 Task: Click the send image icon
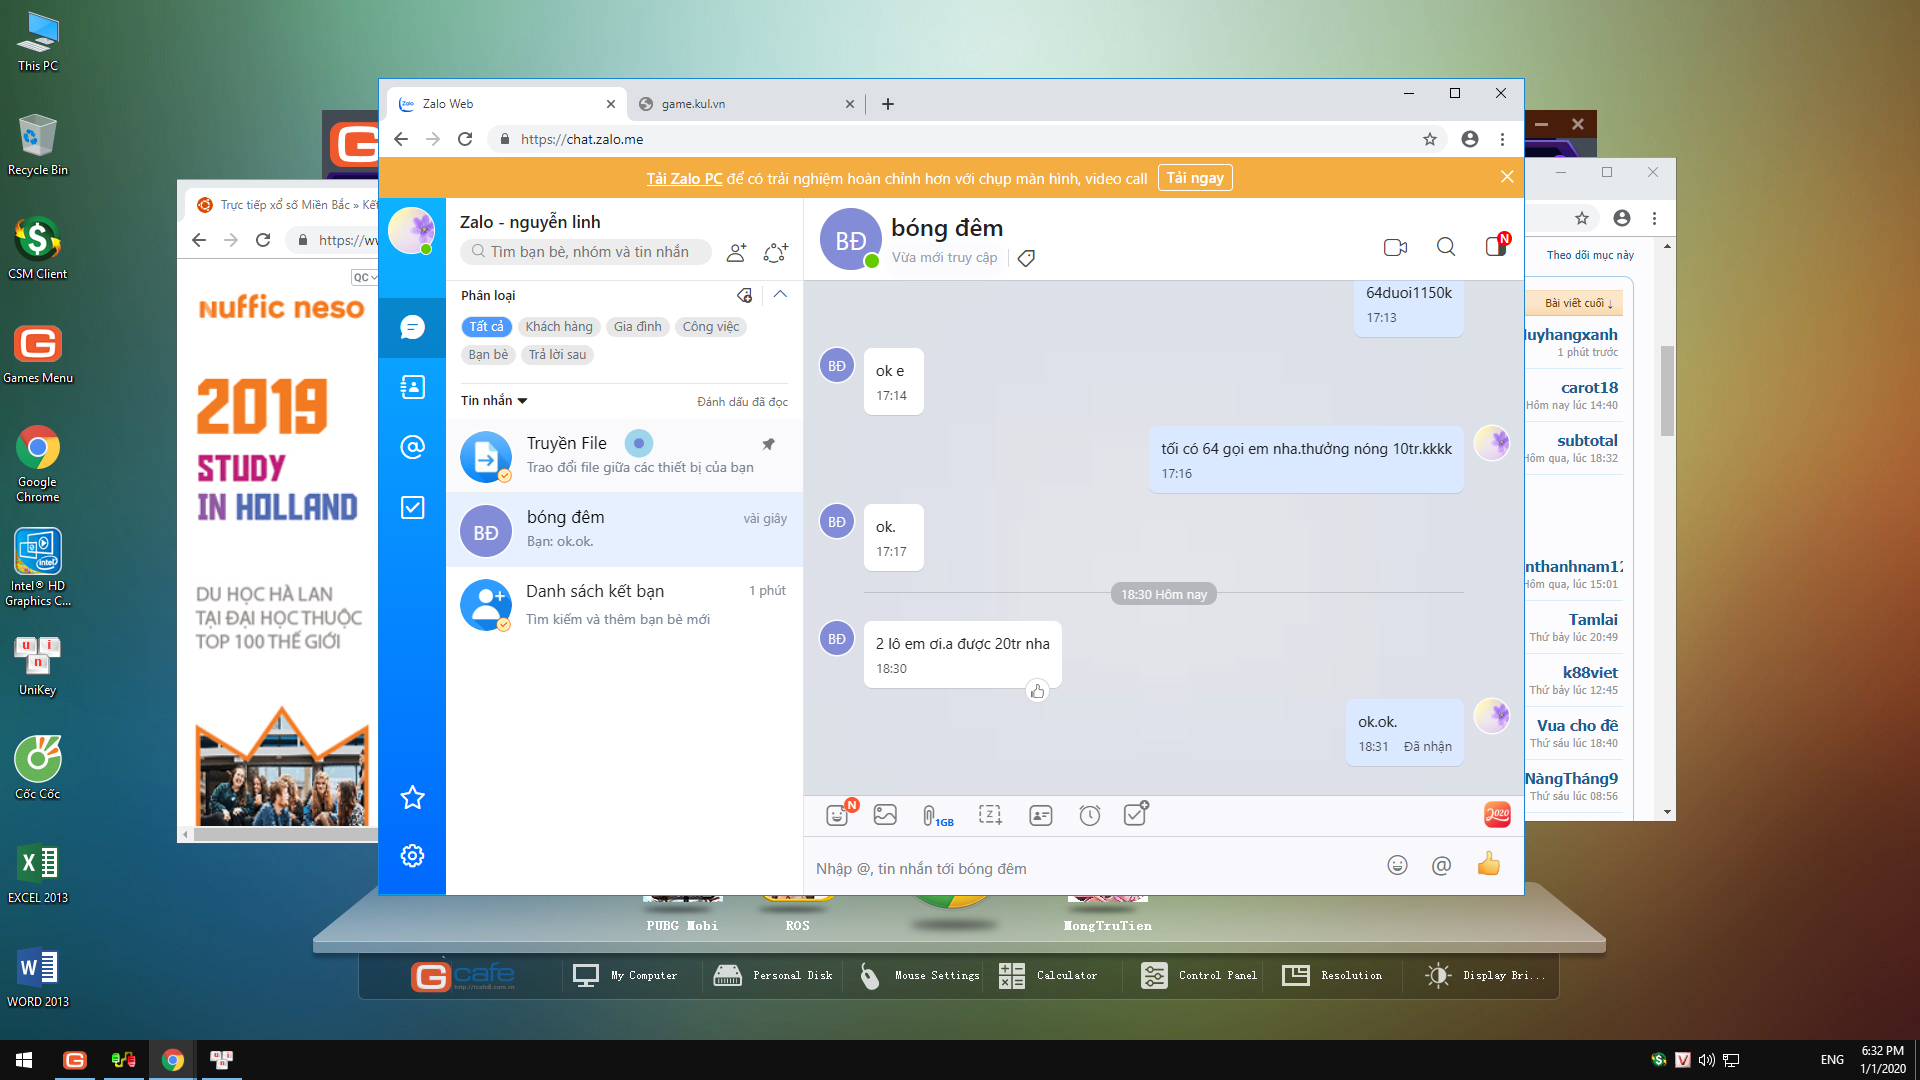(x=885, y=815)
